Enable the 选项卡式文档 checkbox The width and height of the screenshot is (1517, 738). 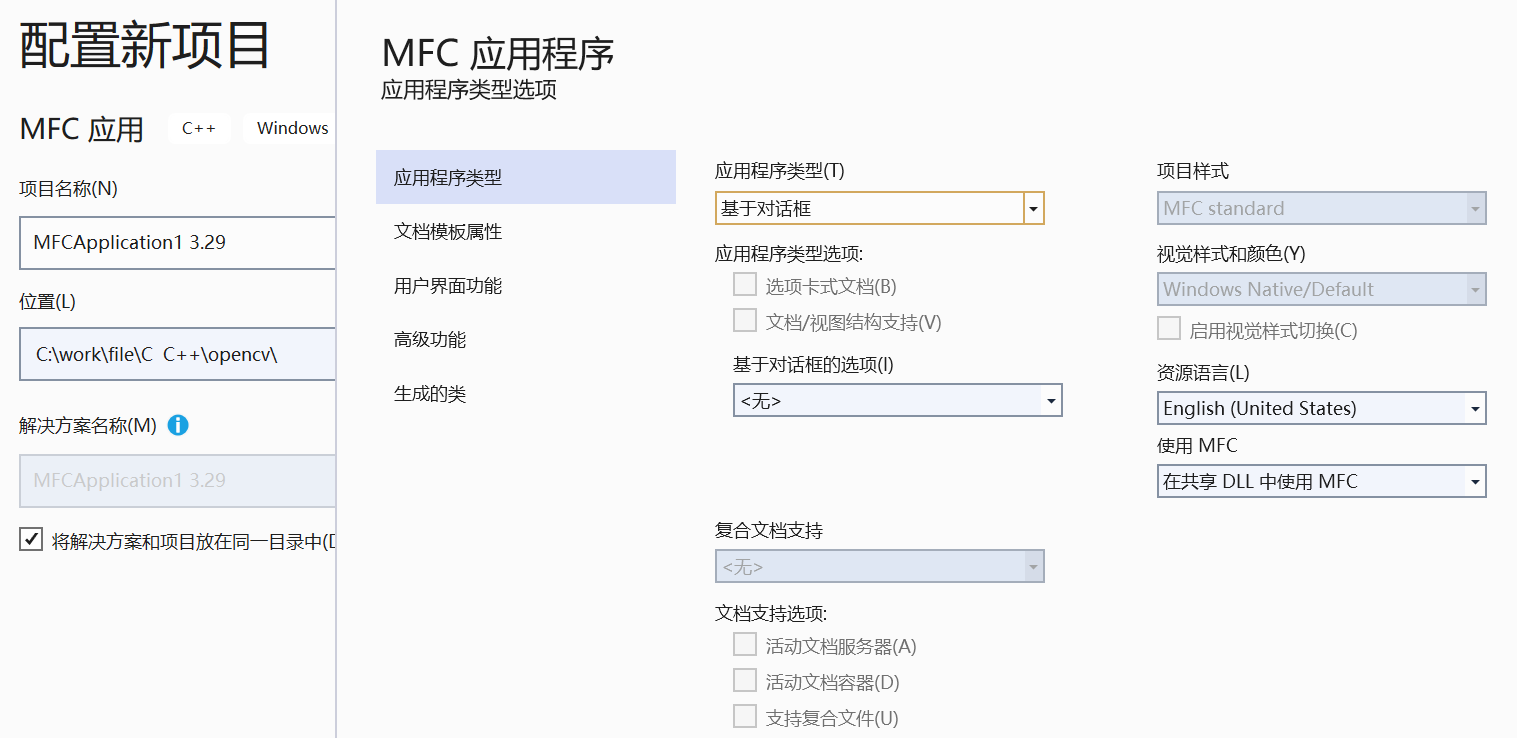[744, 284]
